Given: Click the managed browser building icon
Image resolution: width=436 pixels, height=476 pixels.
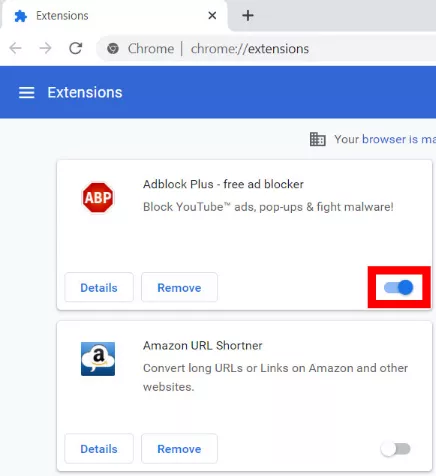Looking at the screenshot, I should [x=317, y=139].
